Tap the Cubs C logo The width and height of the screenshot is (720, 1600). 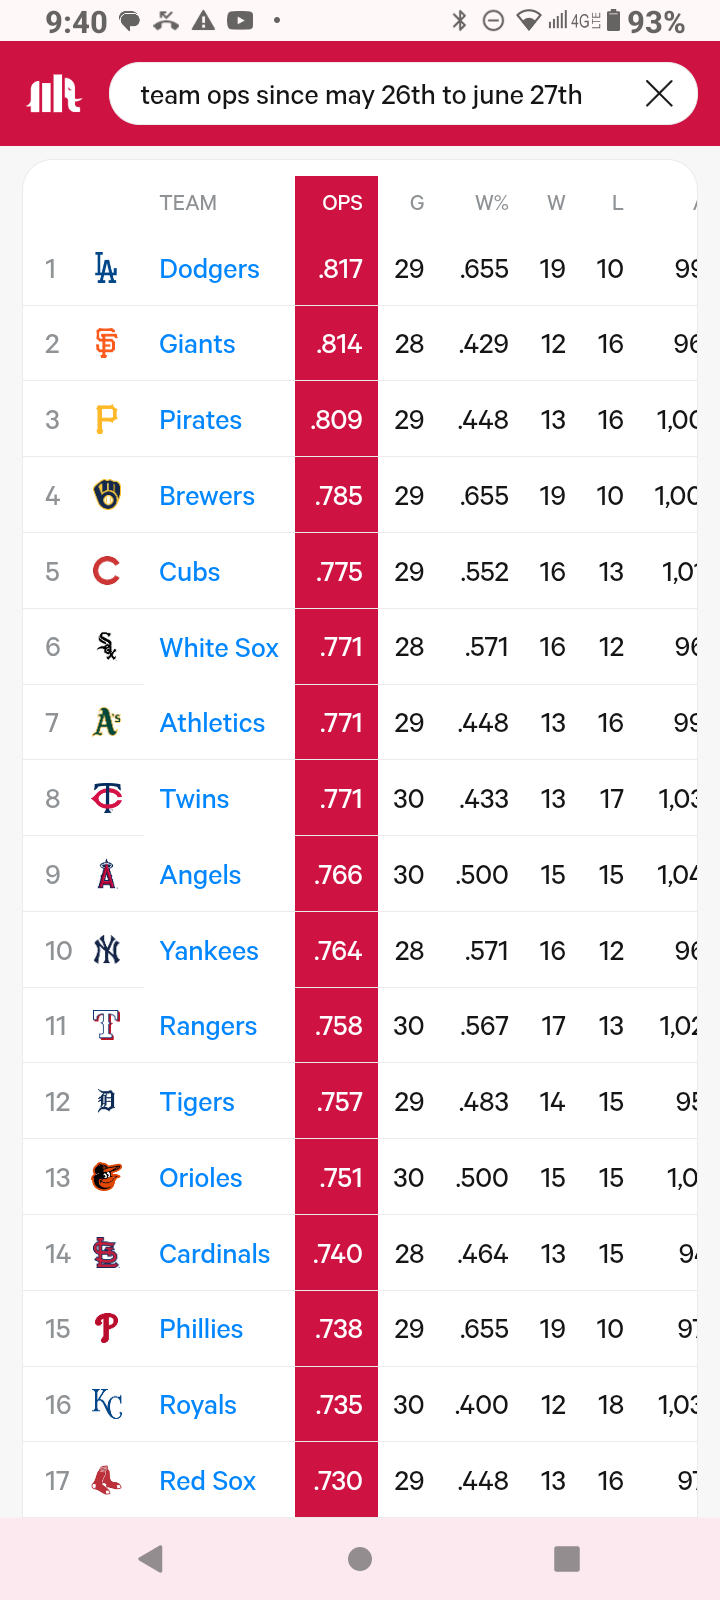[106, 571]
